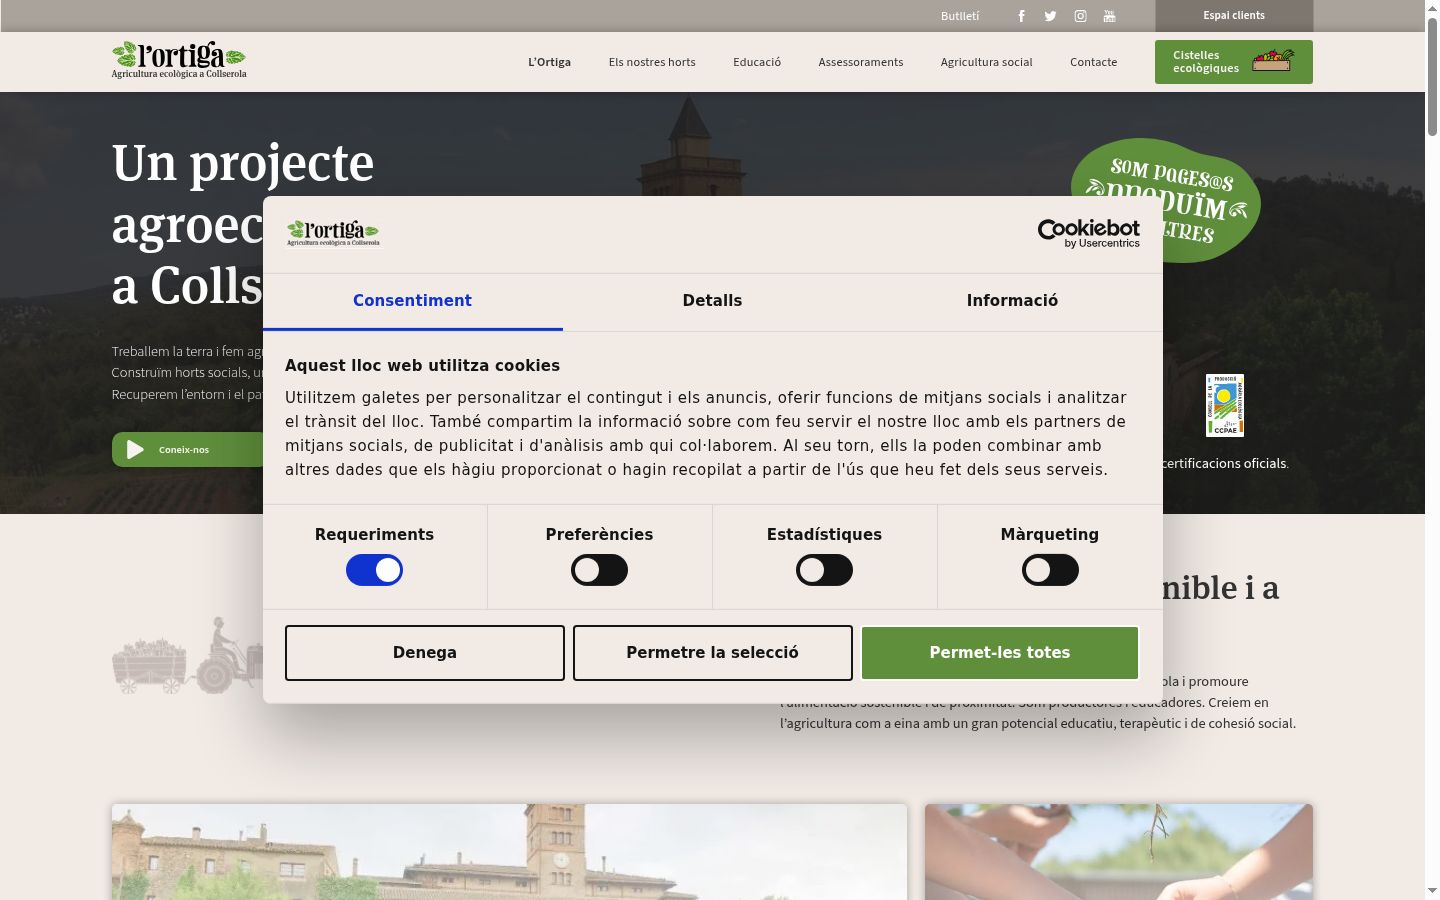The image size is (1440, 900).
Task: Open the Contacte menu item
Action: pos(1094,62)
